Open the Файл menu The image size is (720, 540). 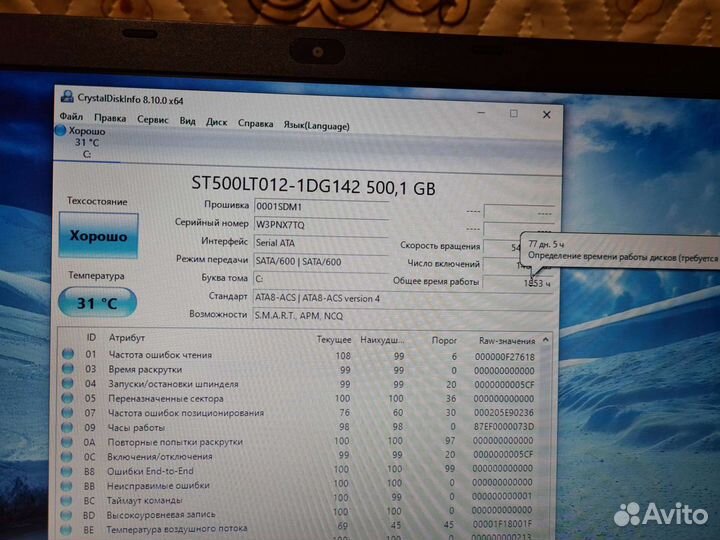[x=71, y=117]
